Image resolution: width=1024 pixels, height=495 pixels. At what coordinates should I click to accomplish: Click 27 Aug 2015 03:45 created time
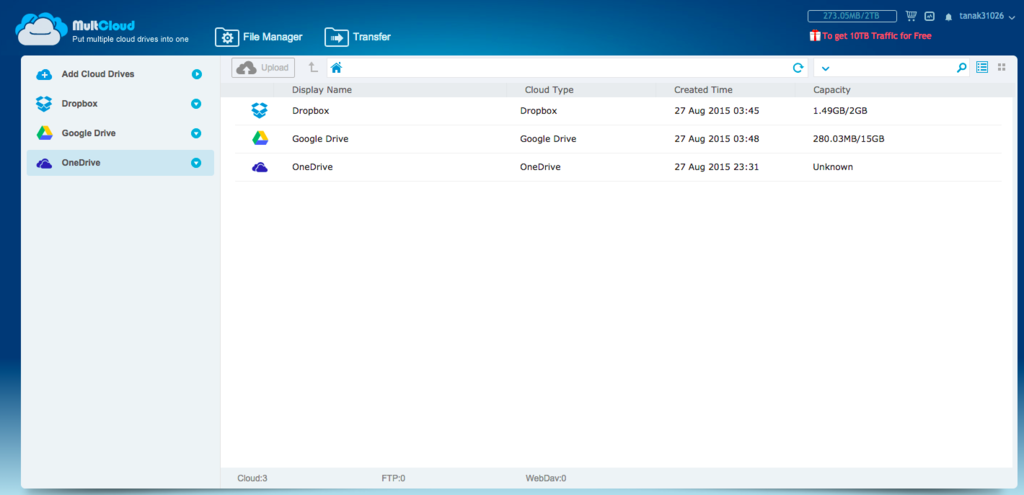click(717, 111)
